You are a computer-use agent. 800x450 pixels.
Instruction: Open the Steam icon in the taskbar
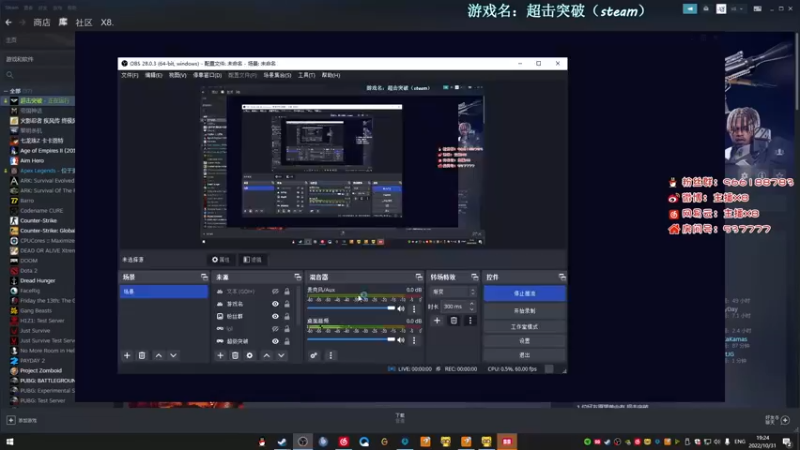(x=282, y=441)
